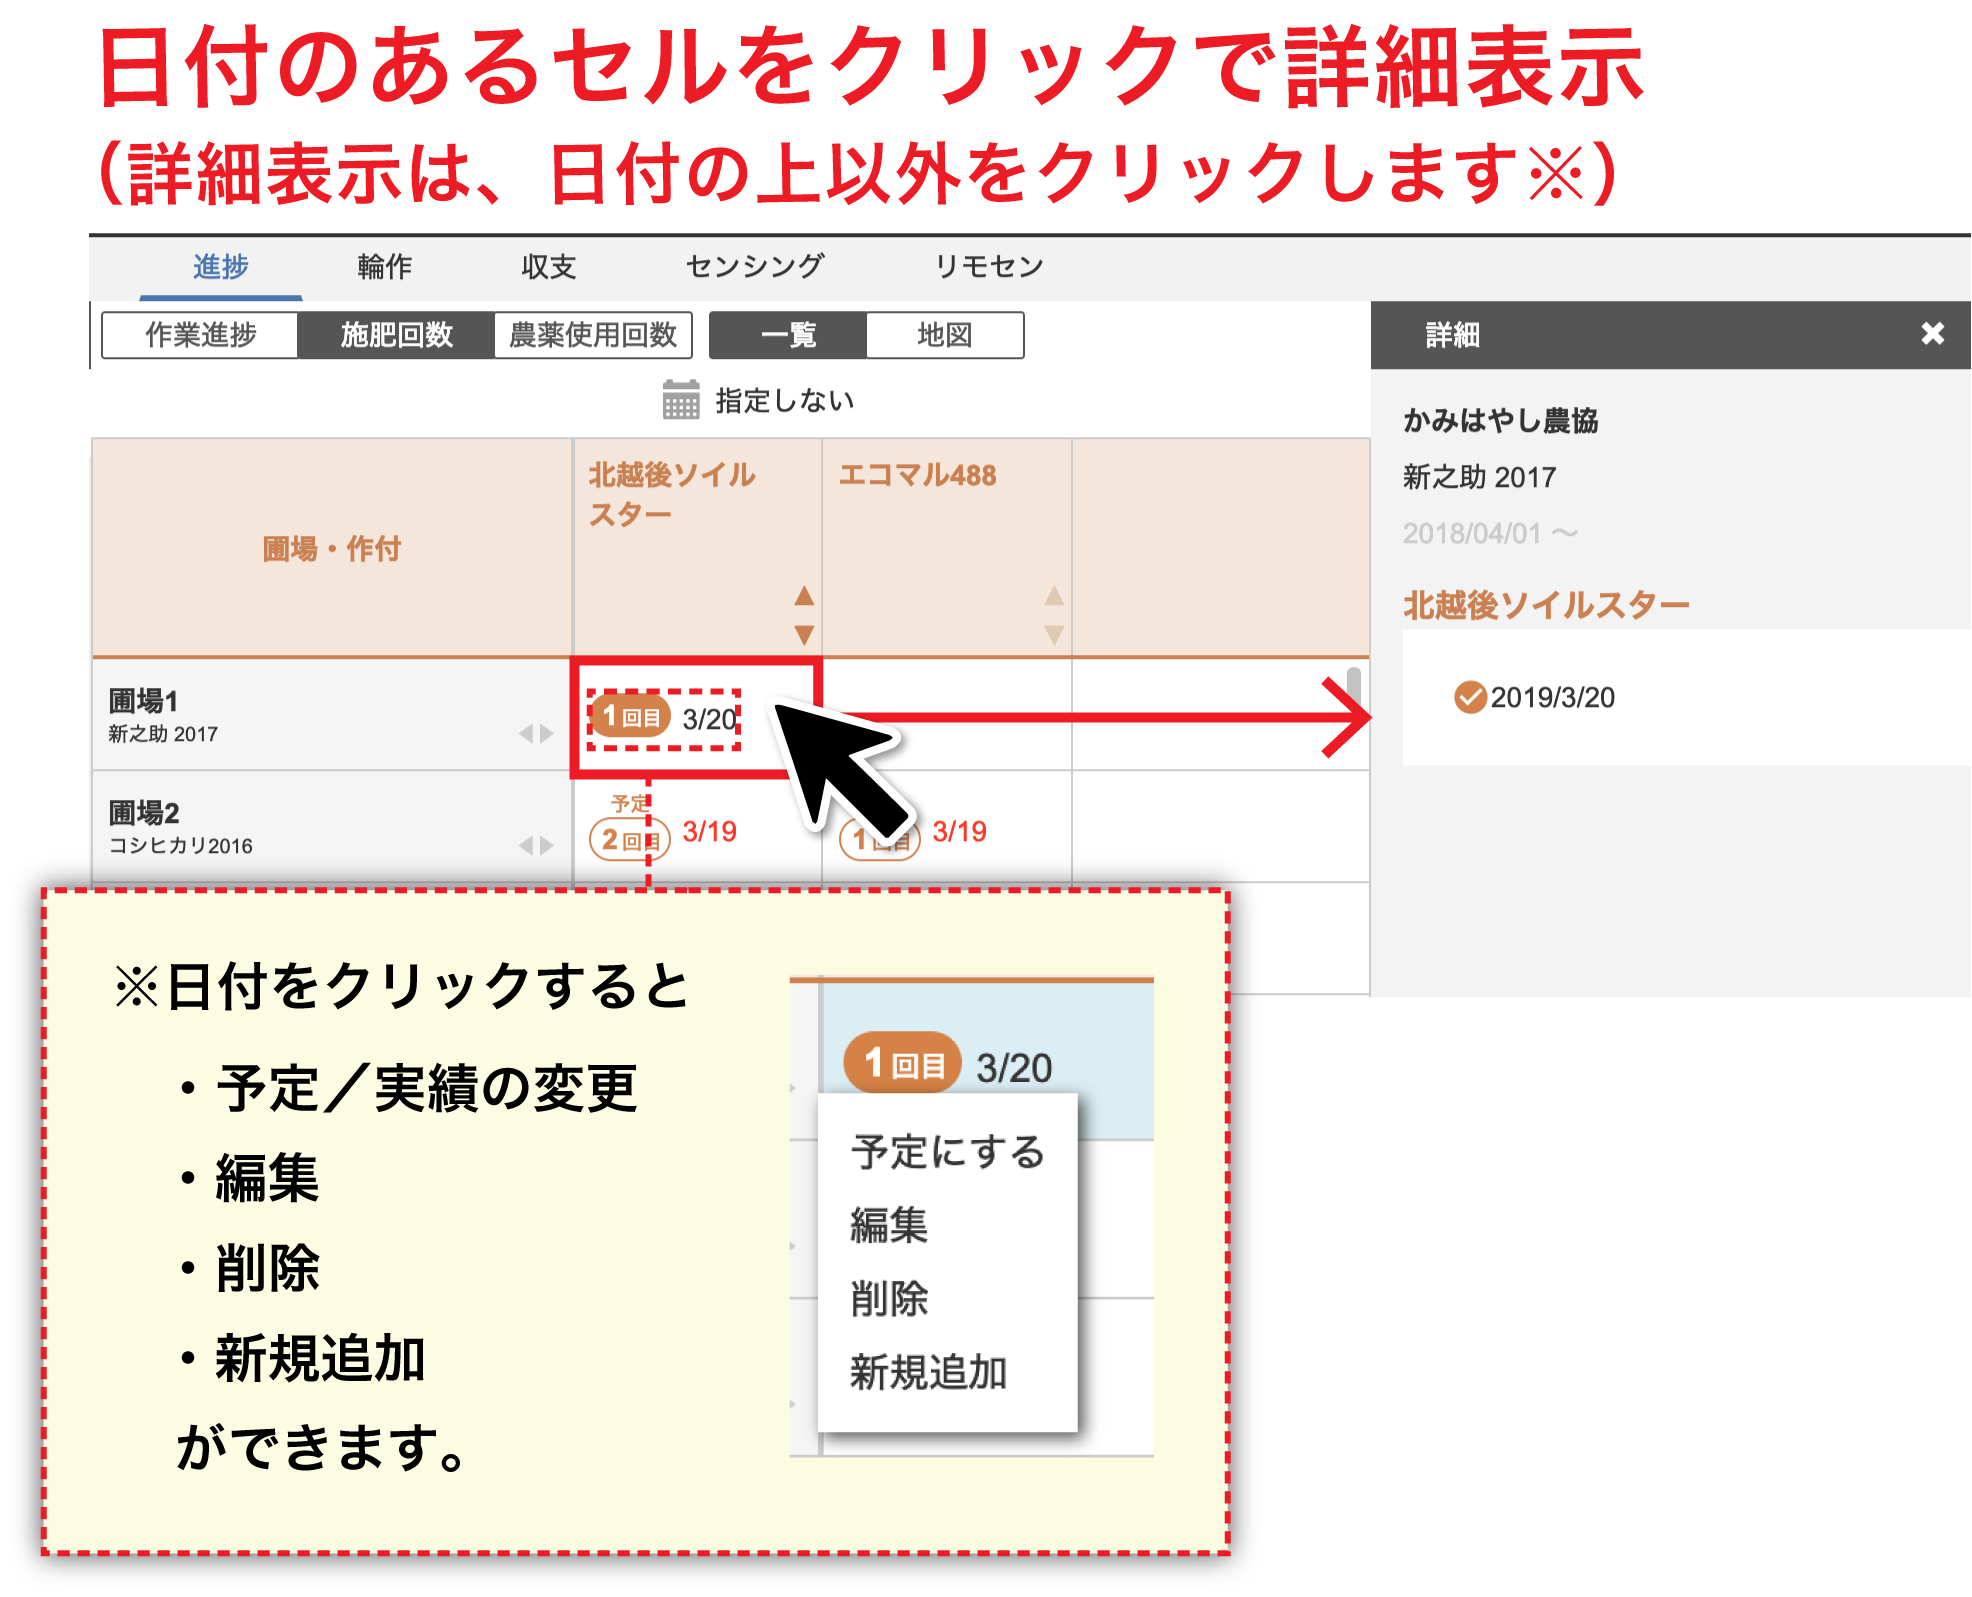Image resolution: width=1972 pixels, height=1597 pixels.
Task: Select the 圃場1 新之助 2017 row
Action: [332, 714]
